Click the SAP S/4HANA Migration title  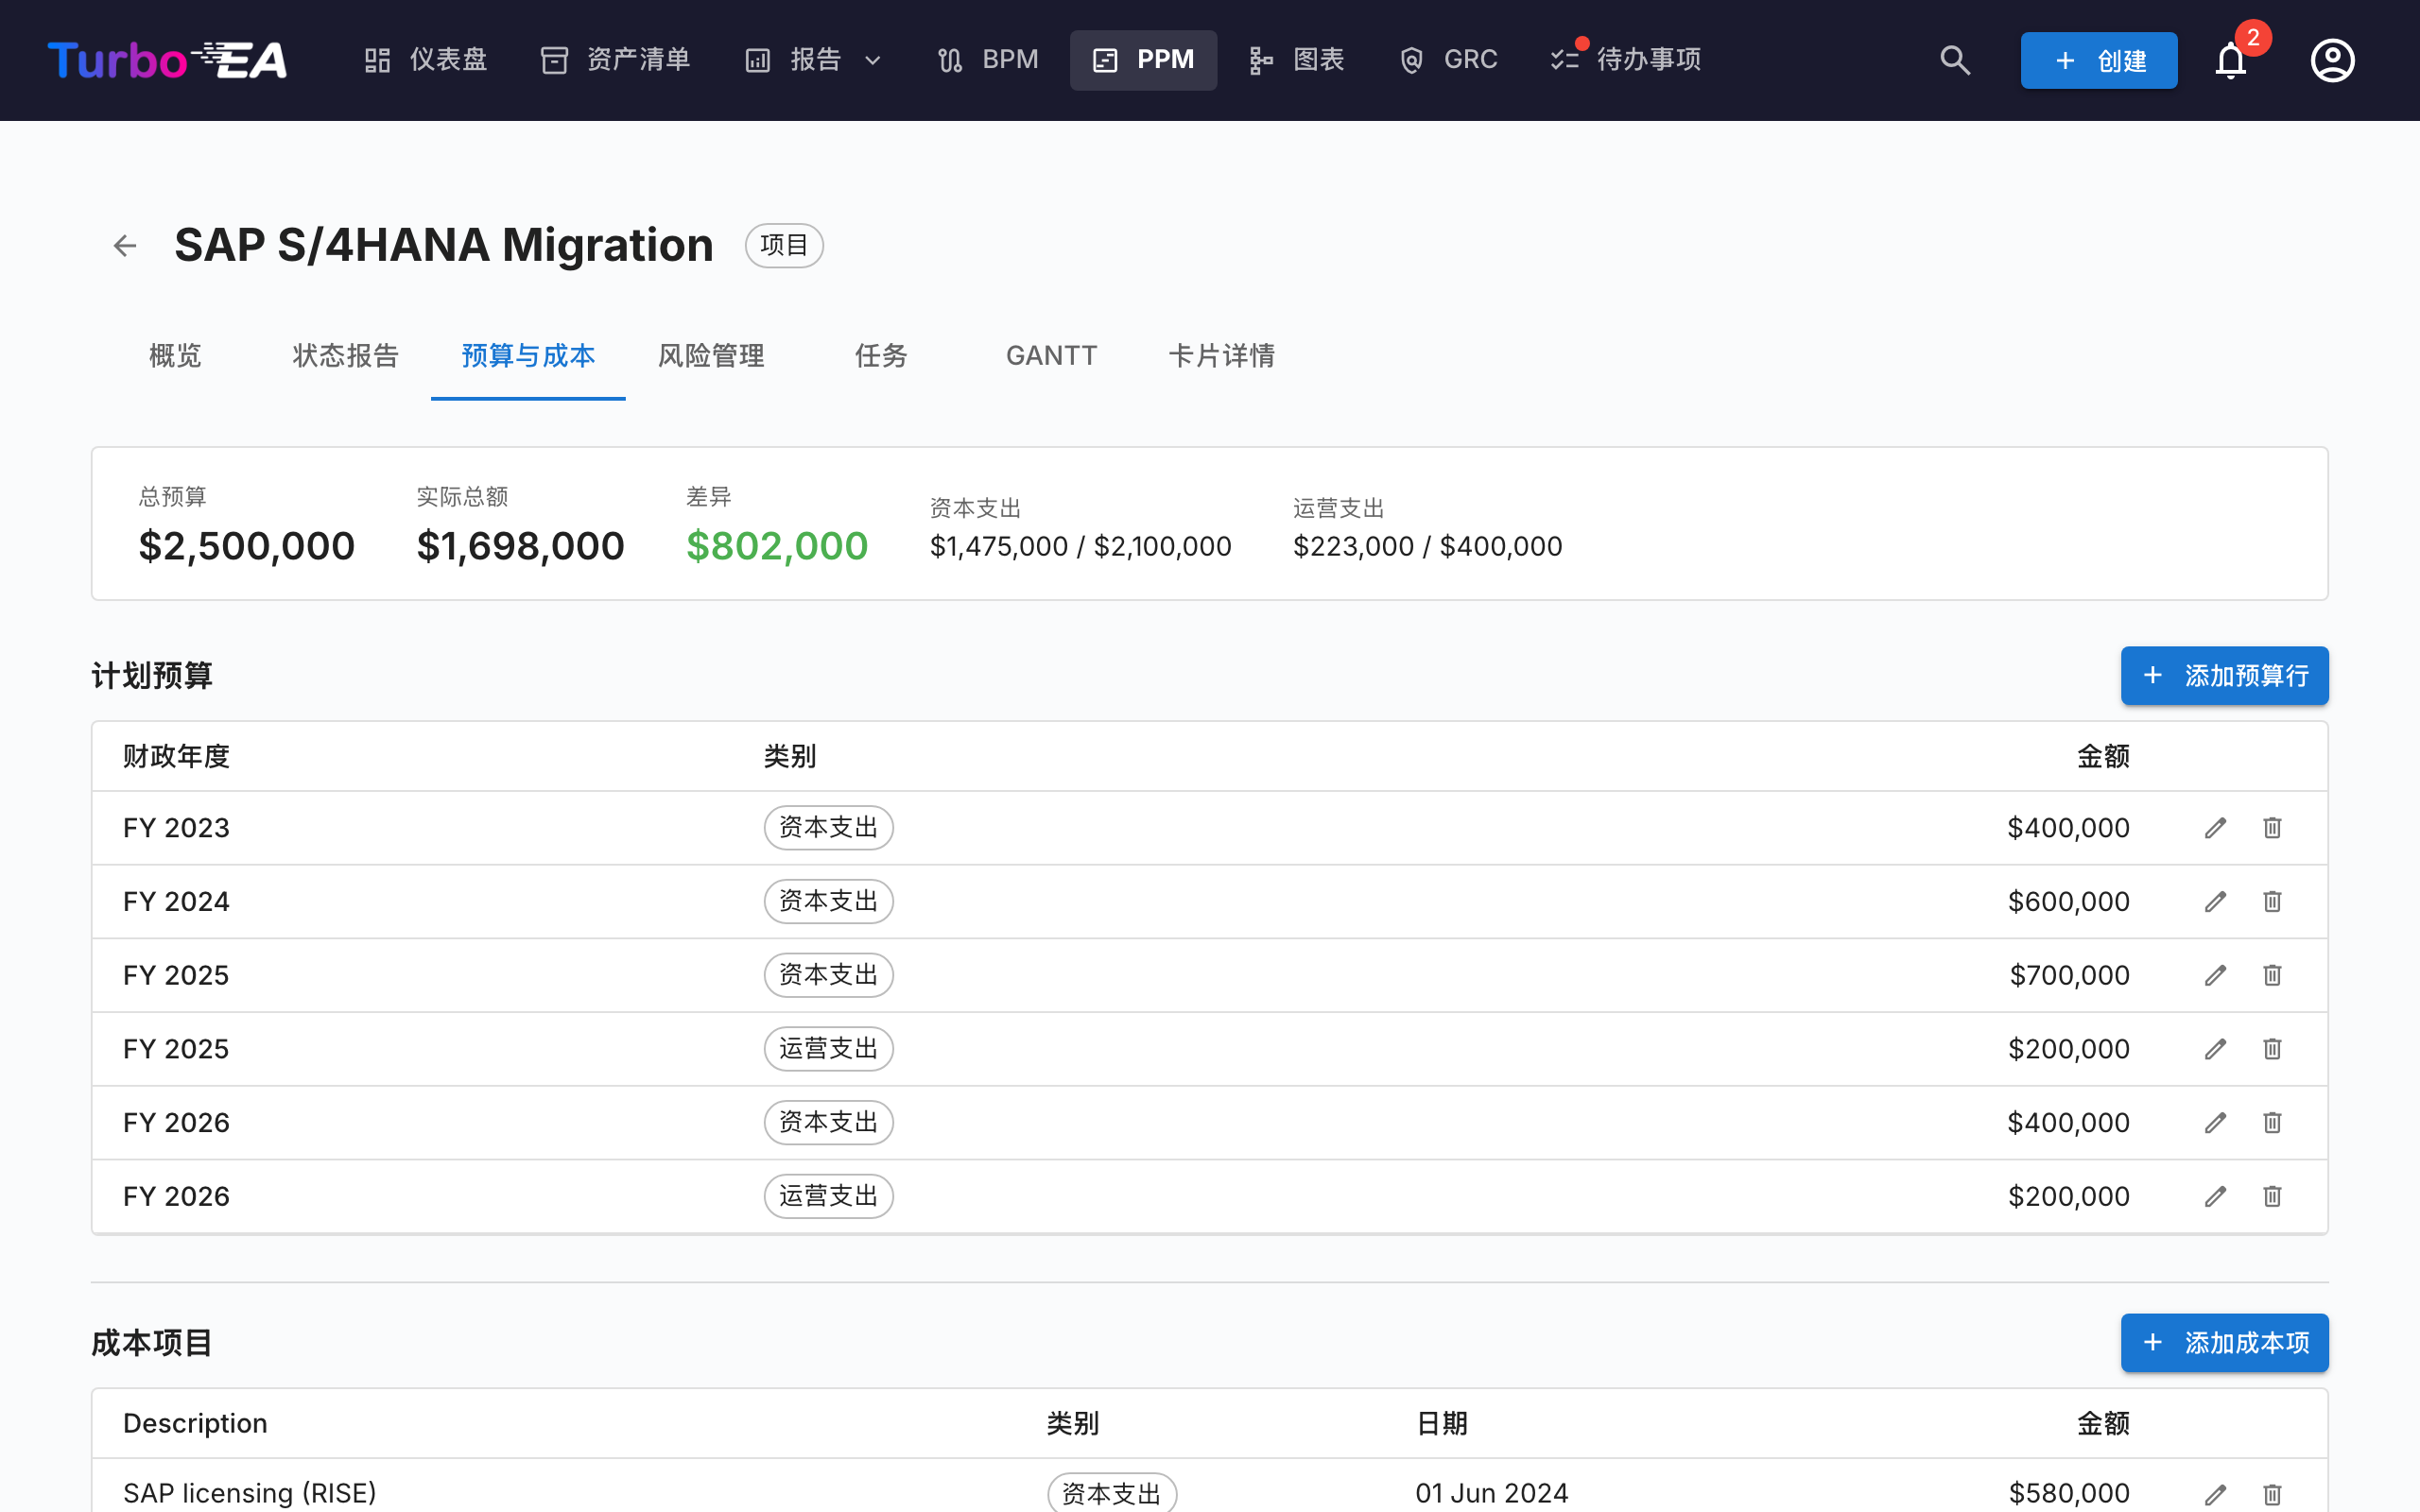tap(444, 245)
